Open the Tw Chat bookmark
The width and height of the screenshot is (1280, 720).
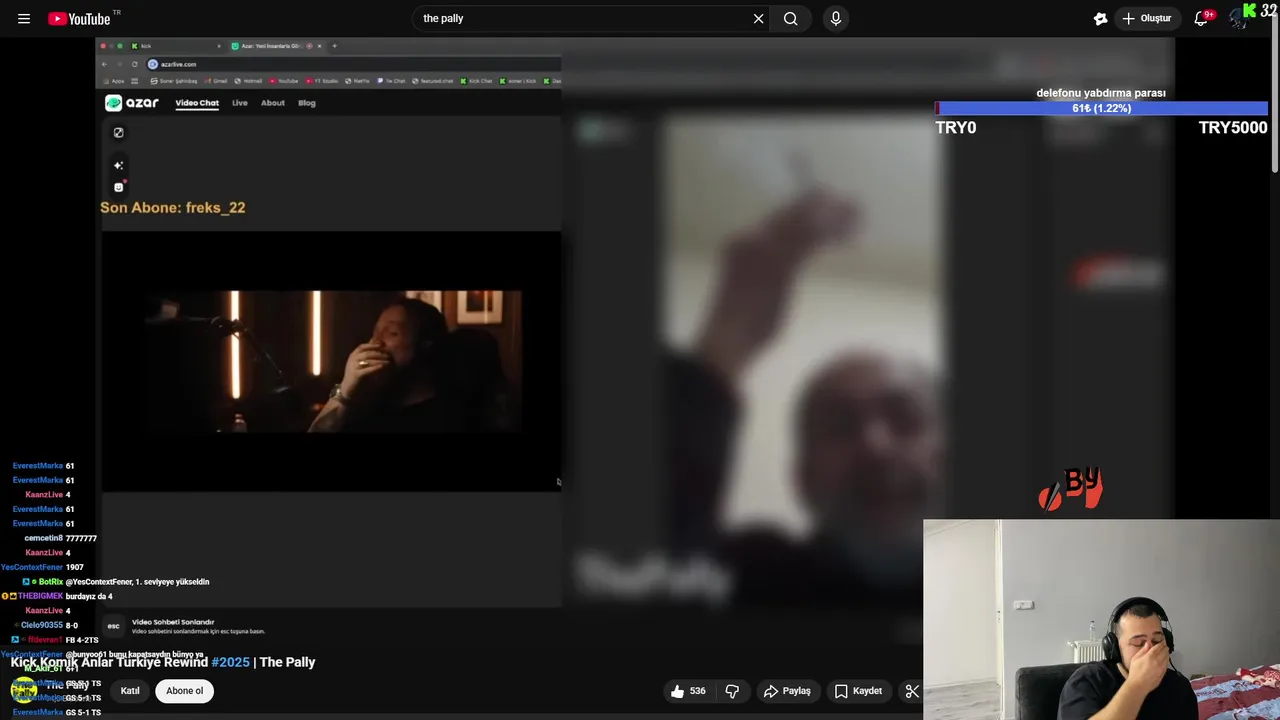(391, 81)
